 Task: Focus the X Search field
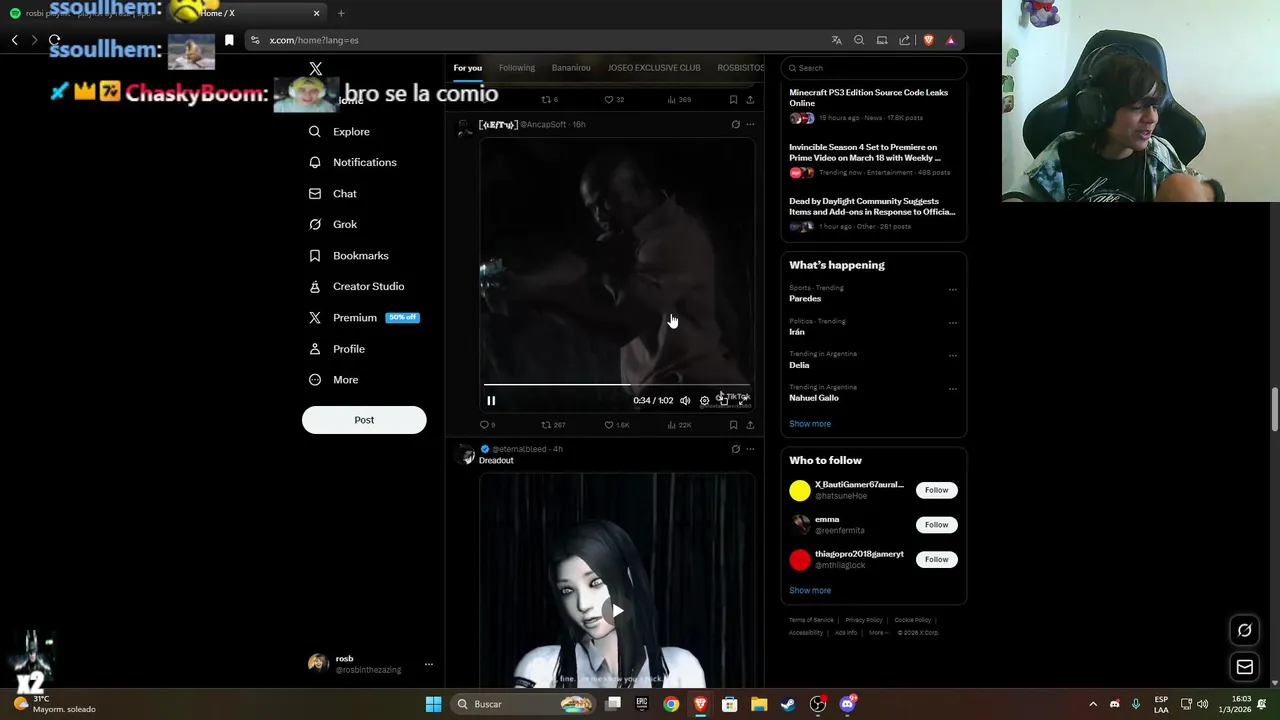pyautogui.click(x=873, y=68)
